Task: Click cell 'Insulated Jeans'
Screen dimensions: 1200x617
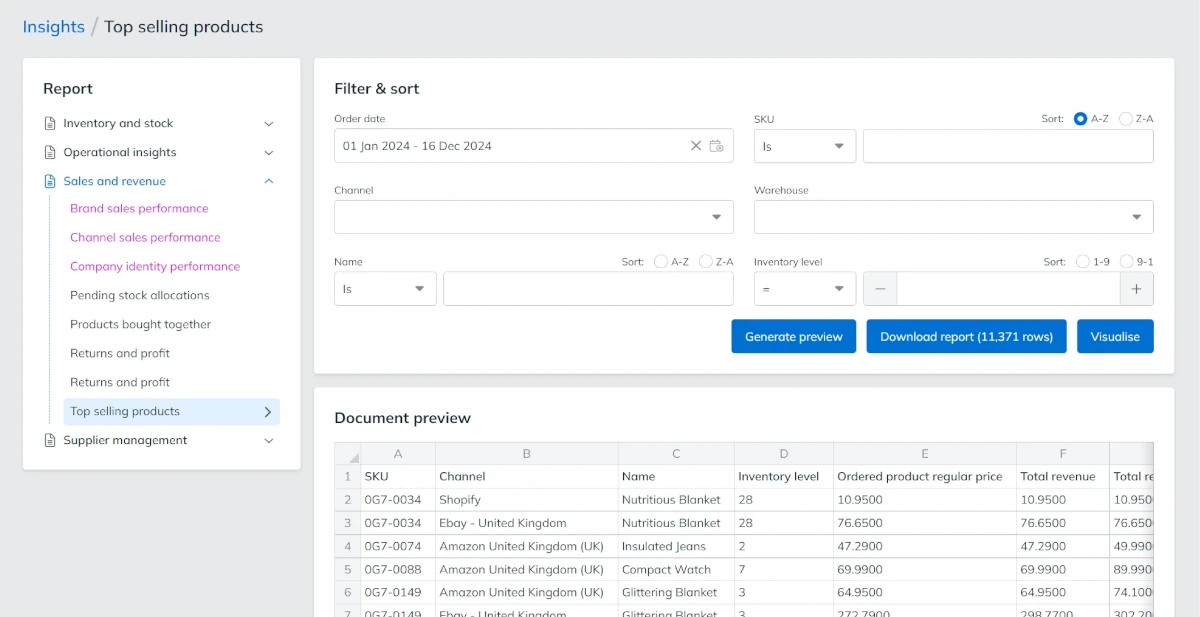Action: pos(676,546)
